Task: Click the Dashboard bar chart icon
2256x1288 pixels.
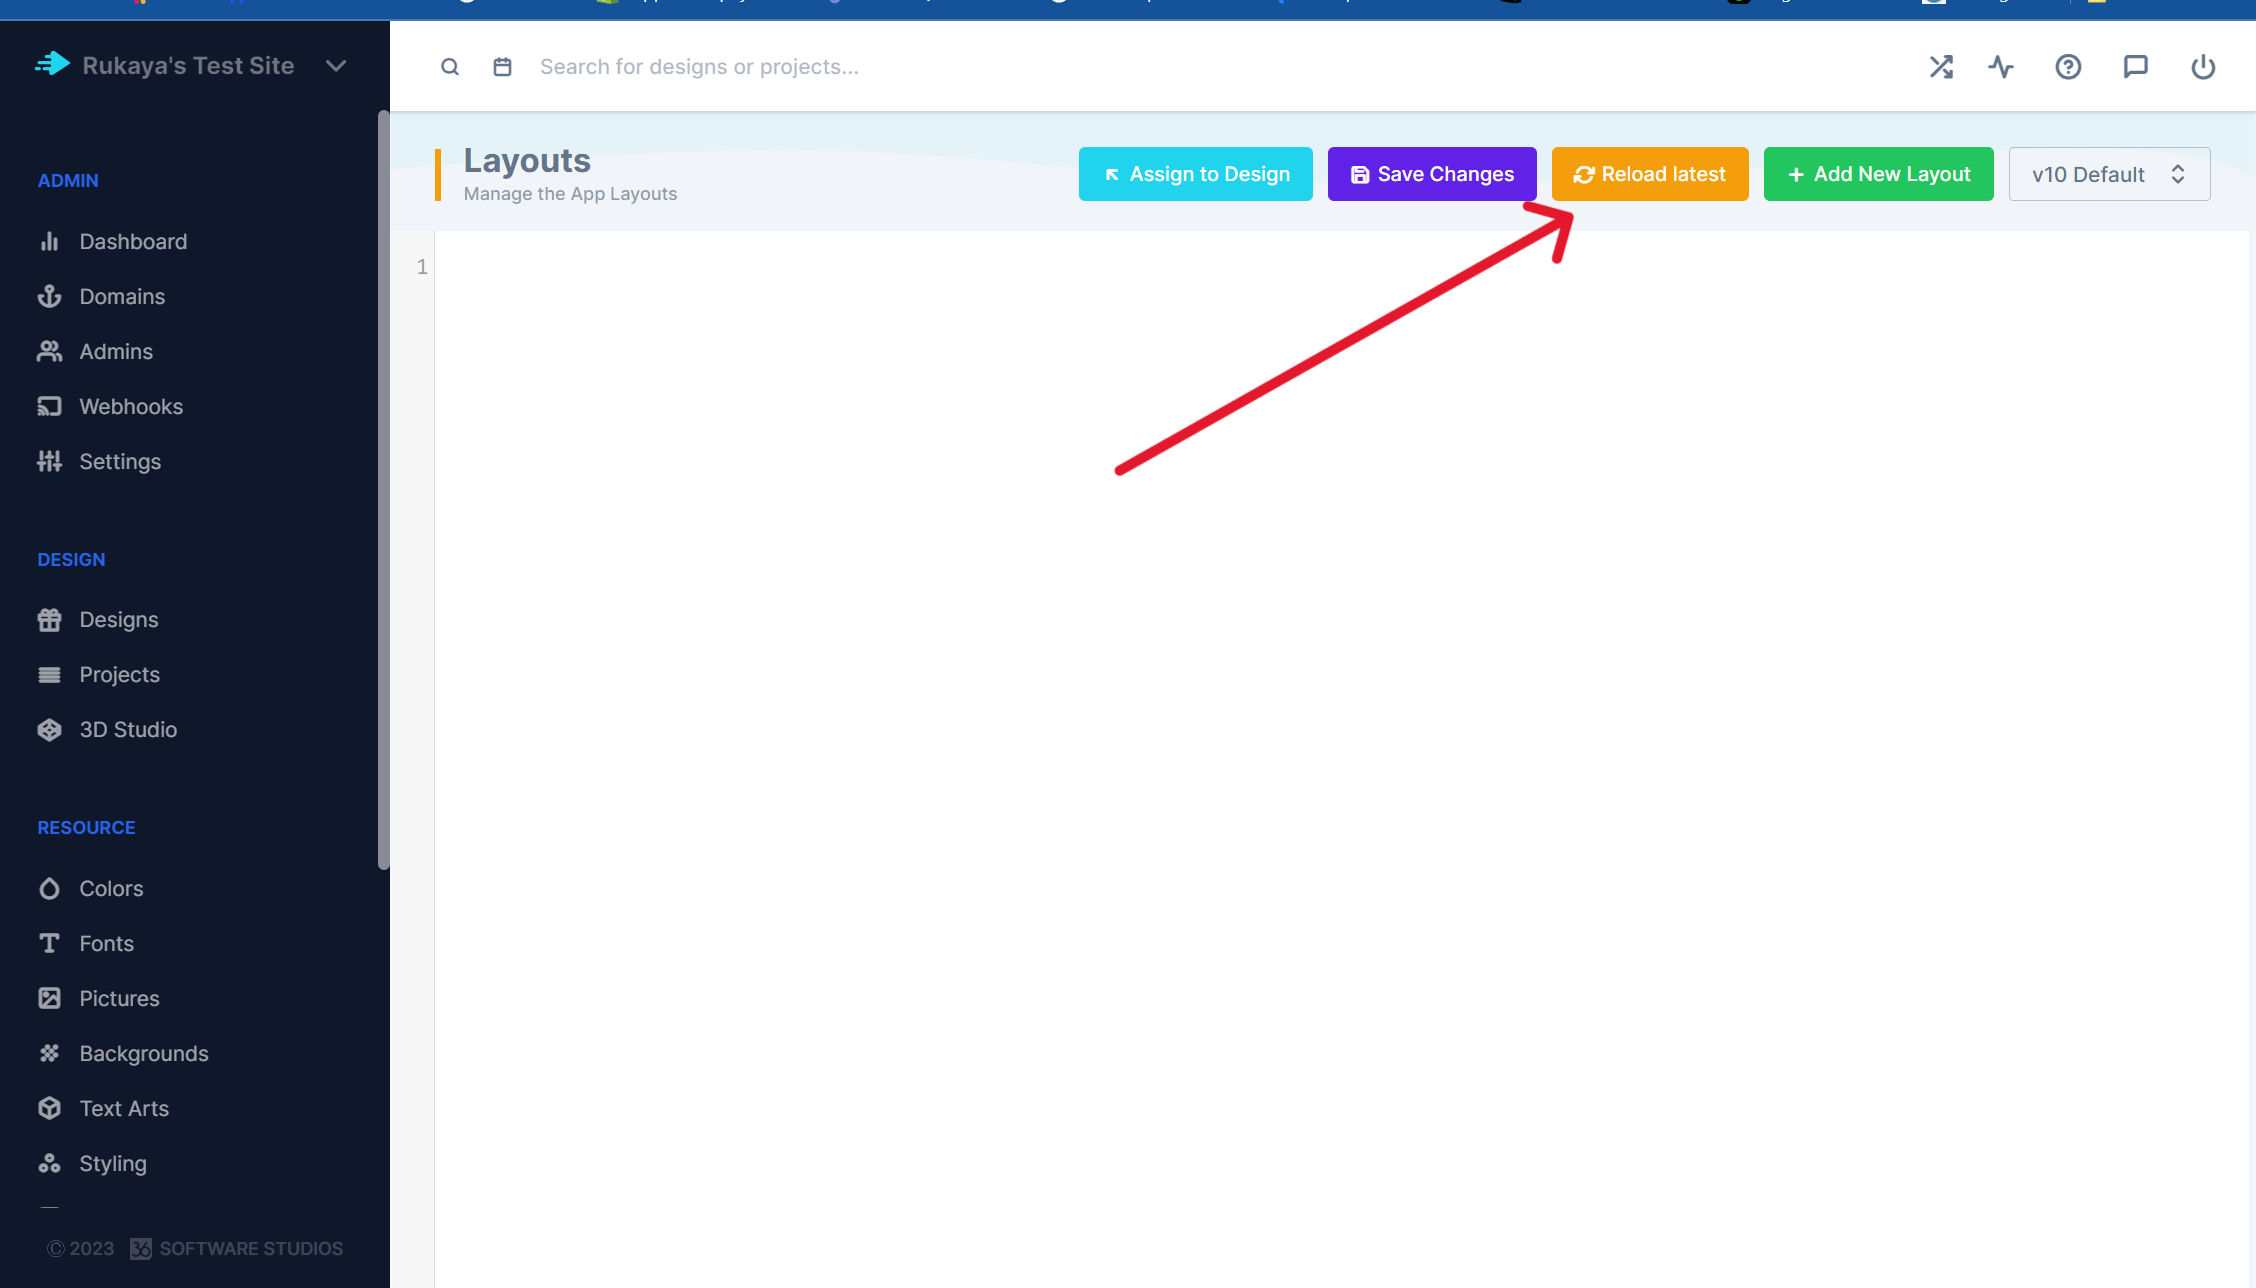Action: point(49,242)
